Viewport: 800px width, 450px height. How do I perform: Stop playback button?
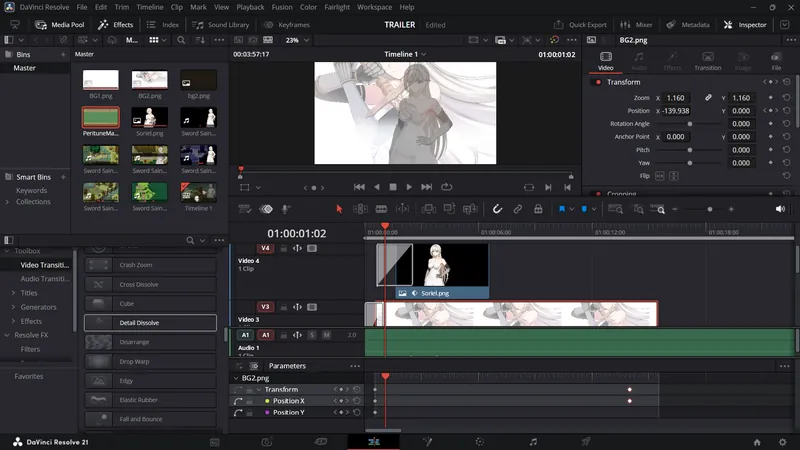coord(393,187)
